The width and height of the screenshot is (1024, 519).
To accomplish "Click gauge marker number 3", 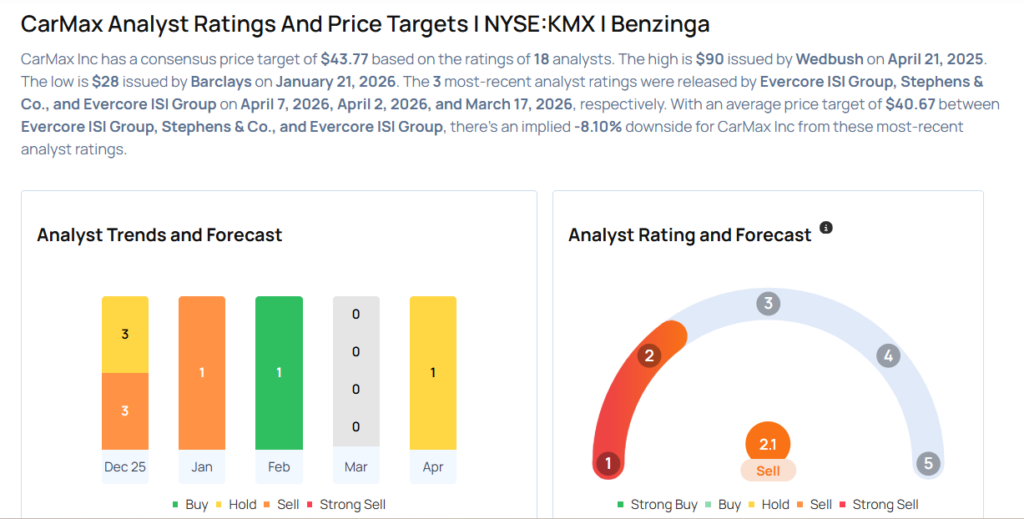I will point(768,304).
